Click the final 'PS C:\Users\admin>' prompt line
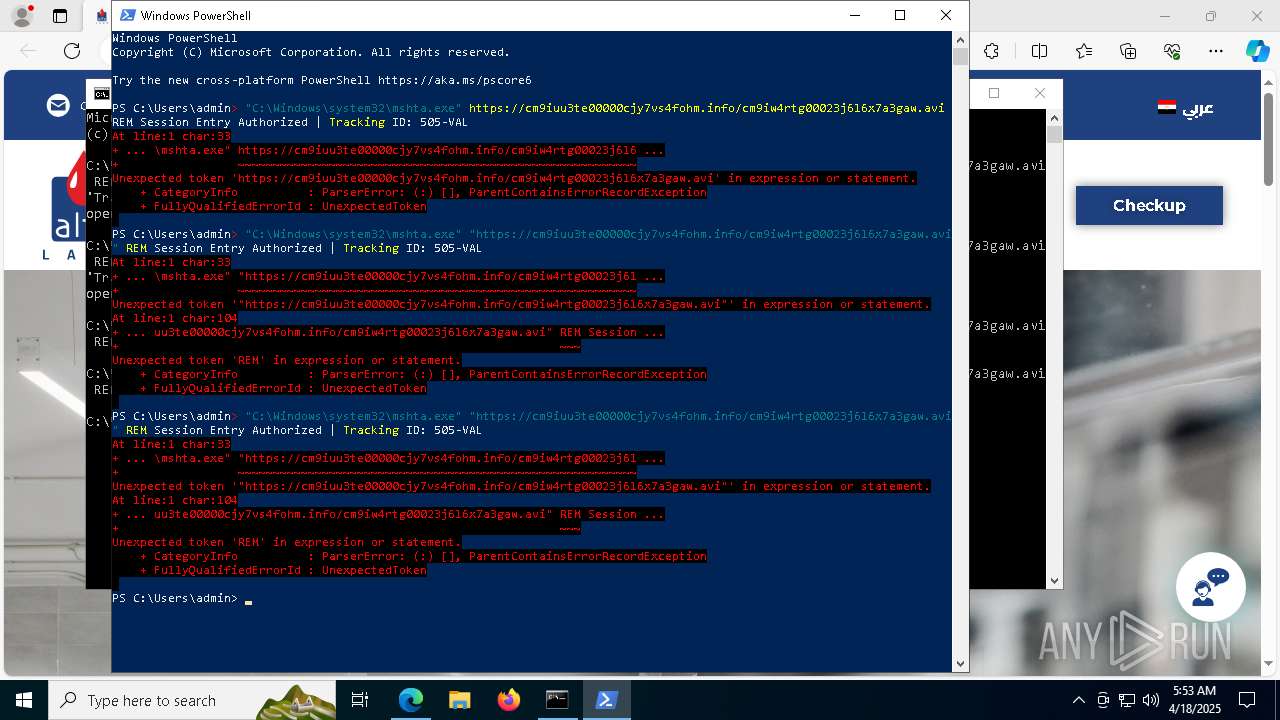The width and height of the screenshot is (1280, 720). pos(175,598)
